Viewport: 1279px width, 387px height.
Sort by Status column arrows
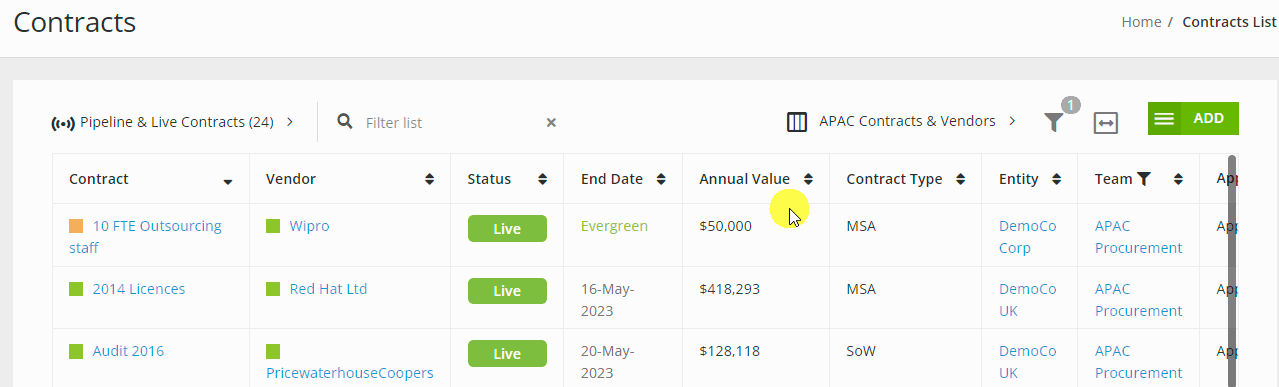(542, 179)
